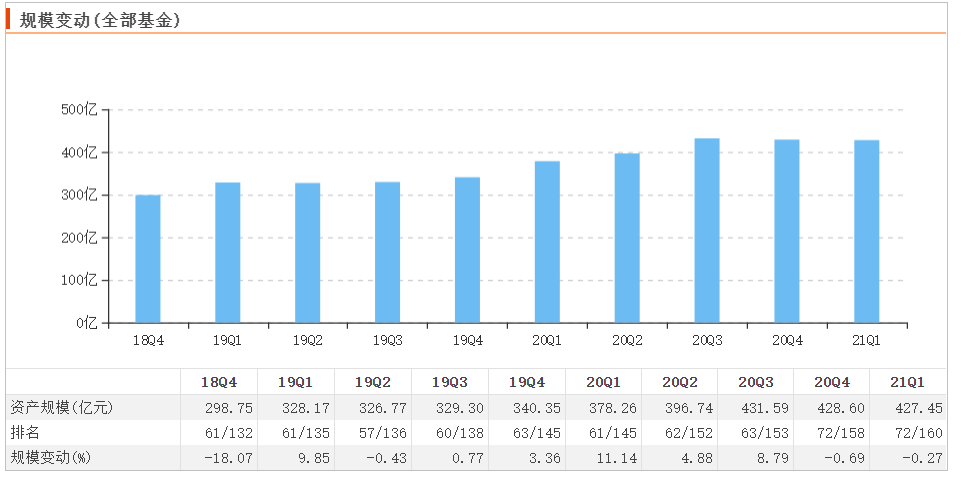
Task: Click ranking cell 57/136
Action: tap(385, 433)
